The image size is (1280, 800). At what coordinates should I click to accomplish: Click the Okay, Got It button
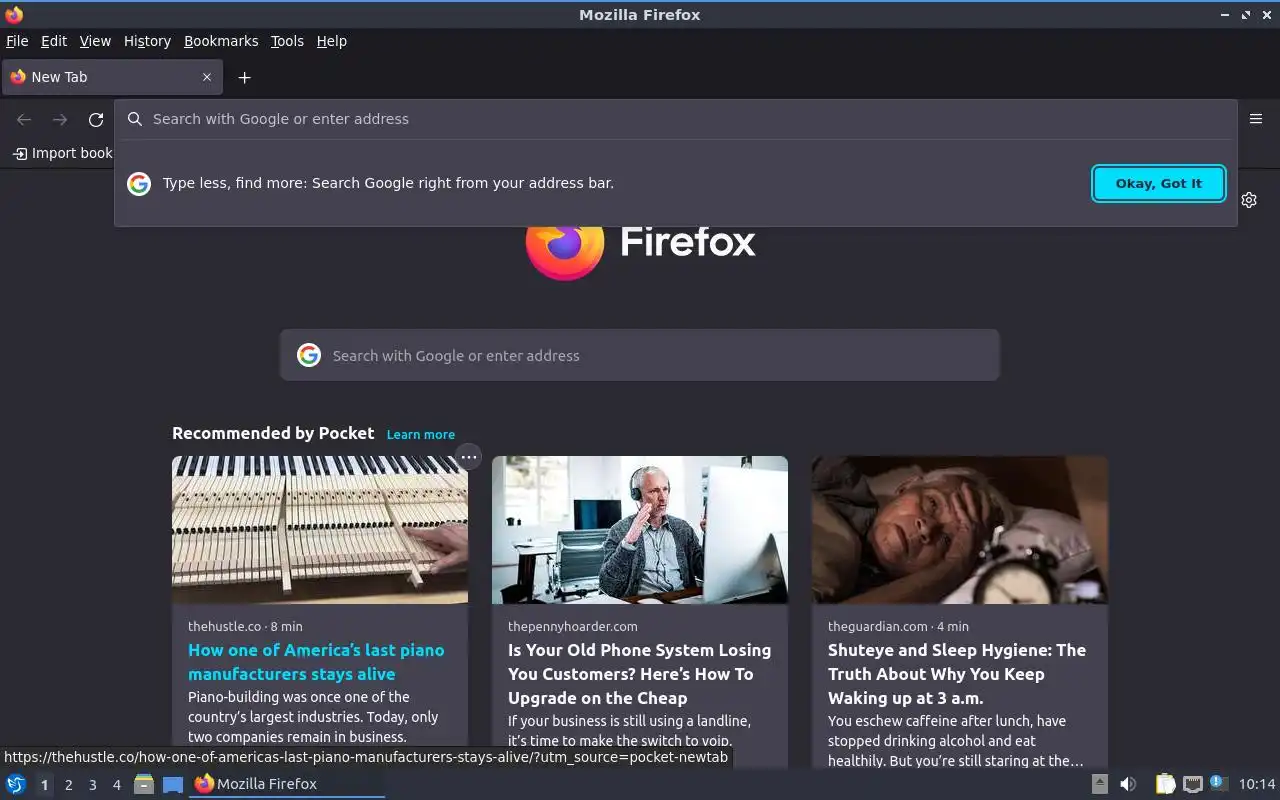point(1159,183)
